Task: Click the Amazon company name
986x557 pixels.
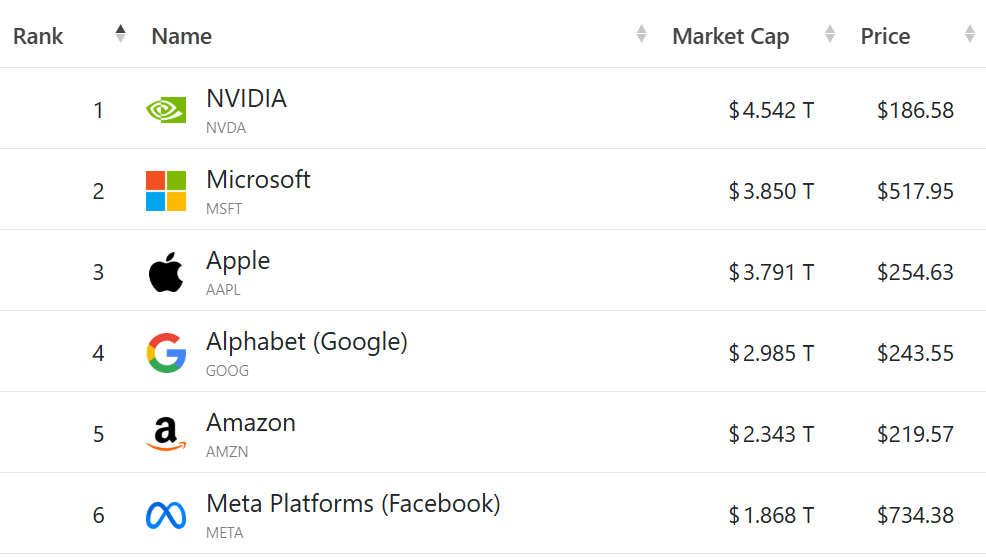Action: (x=251, y=423)
